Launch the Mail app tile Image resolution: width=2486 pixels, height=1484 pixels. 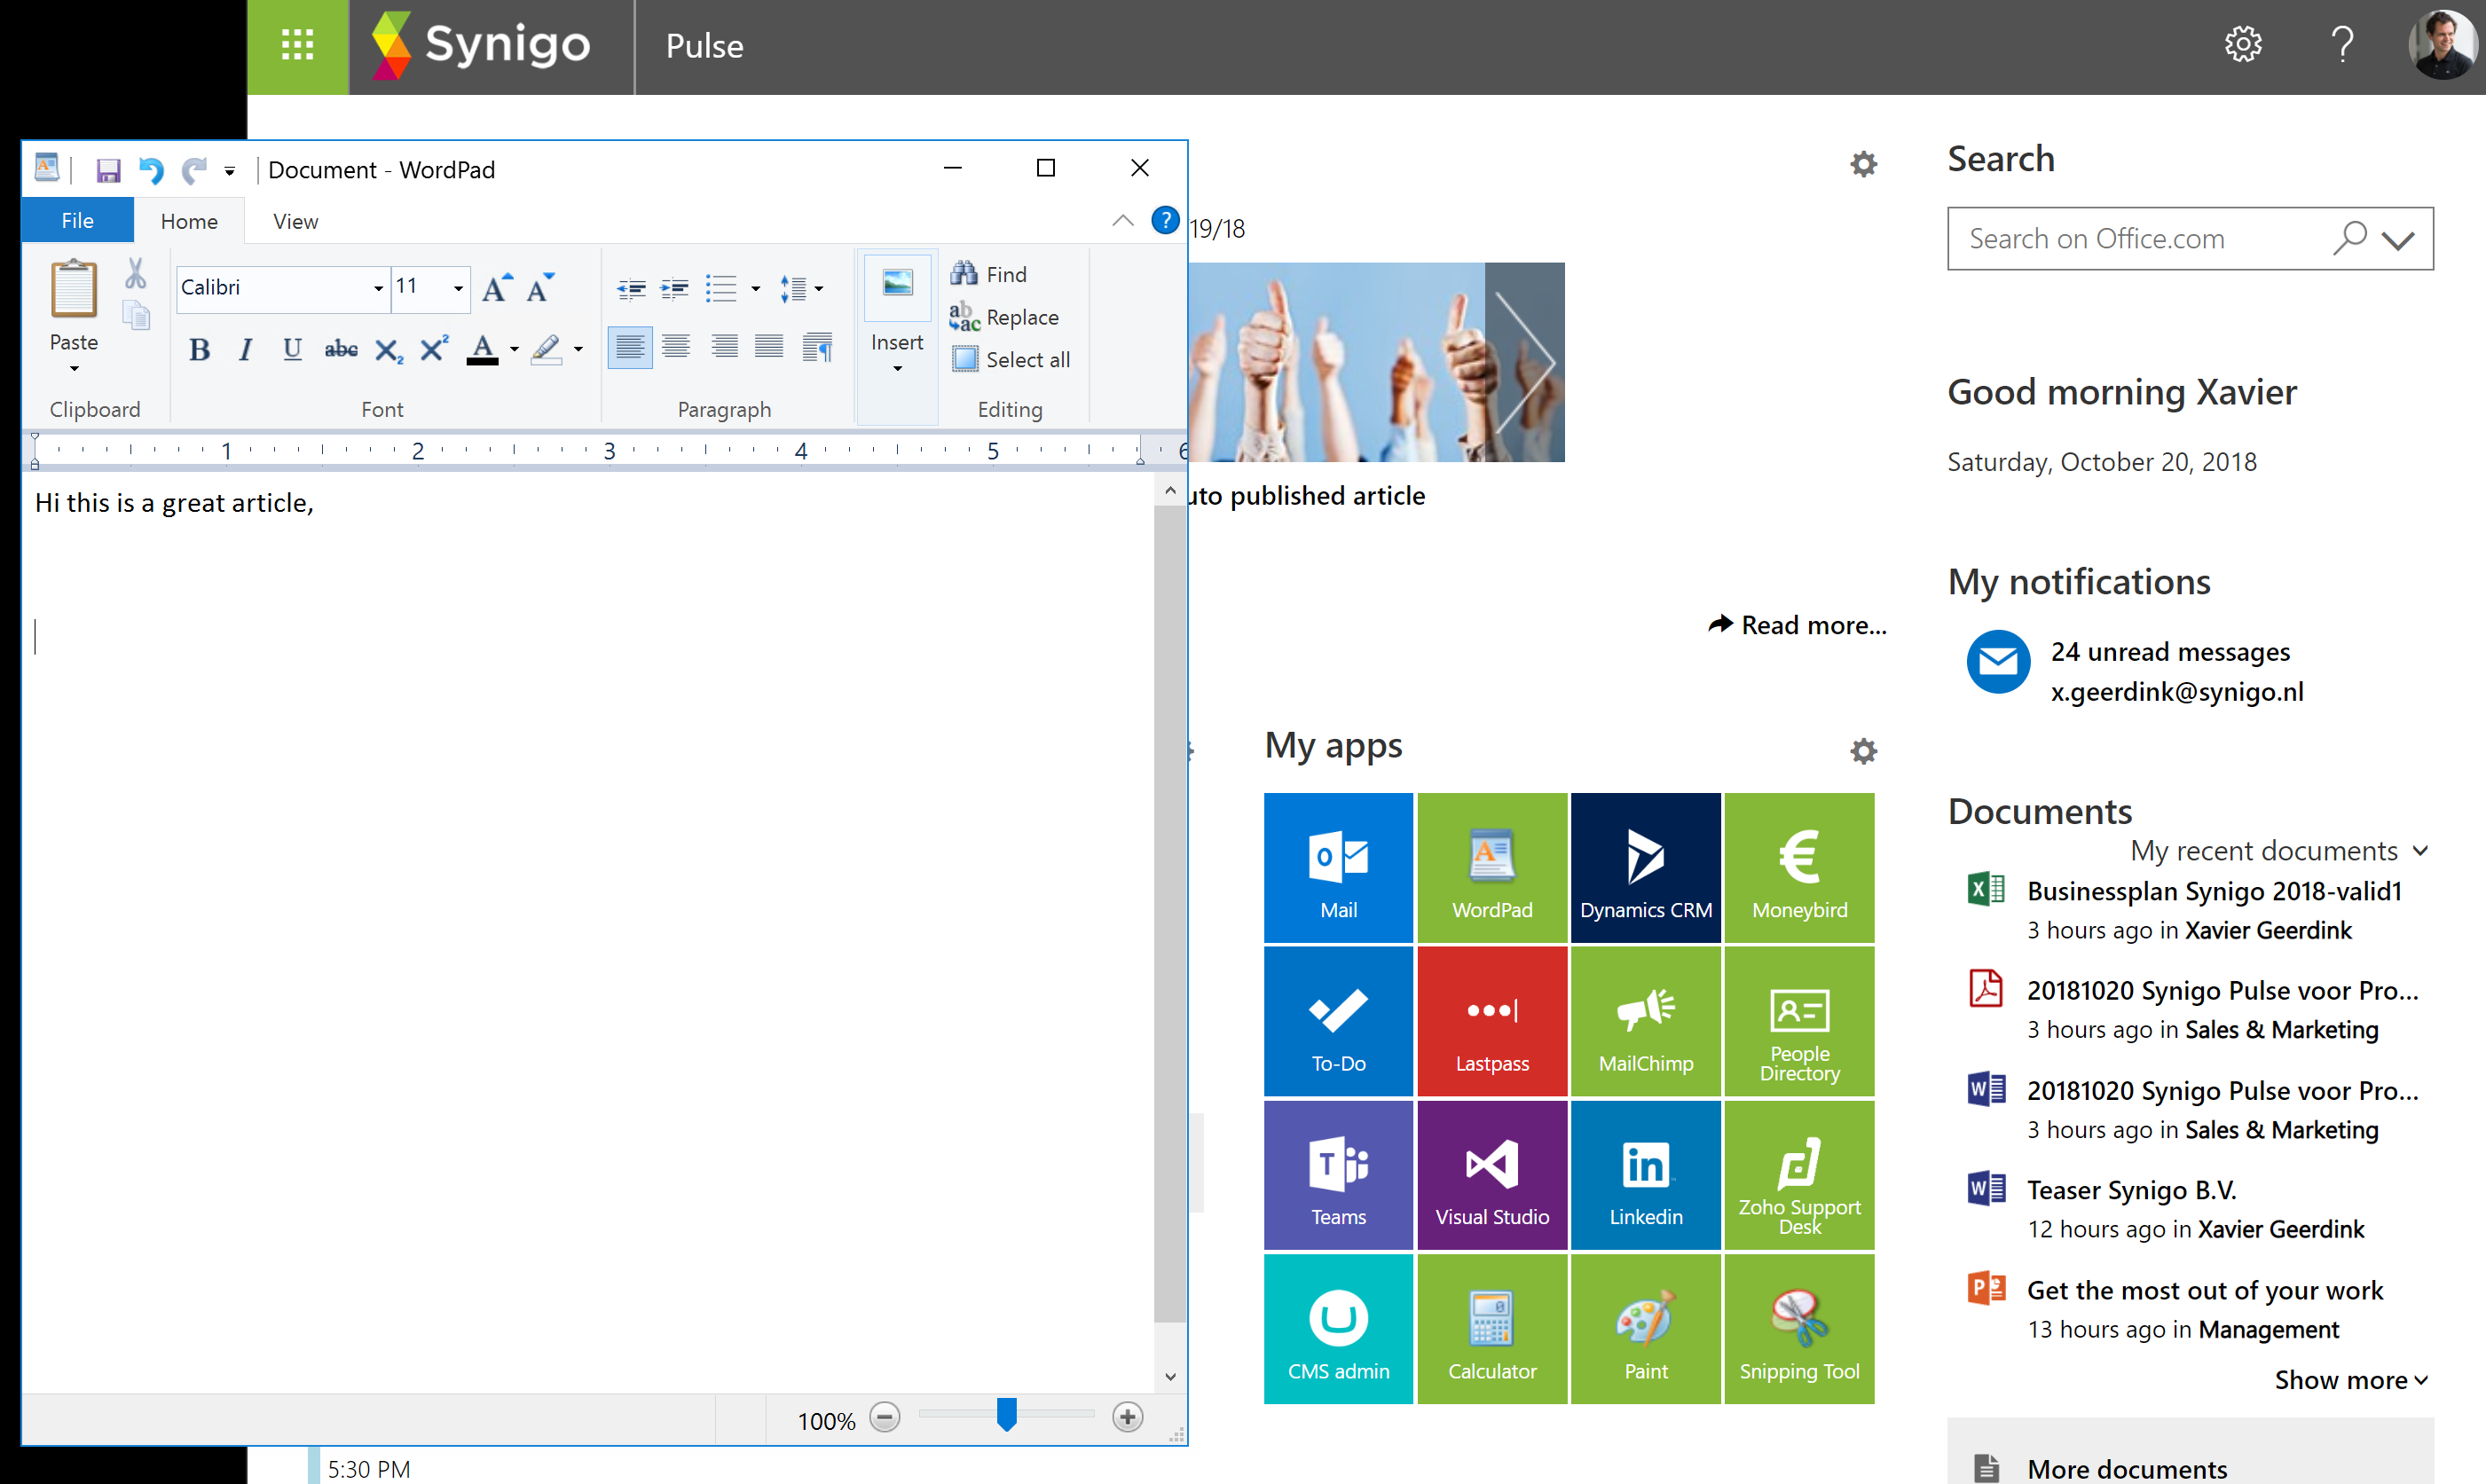1338,868
